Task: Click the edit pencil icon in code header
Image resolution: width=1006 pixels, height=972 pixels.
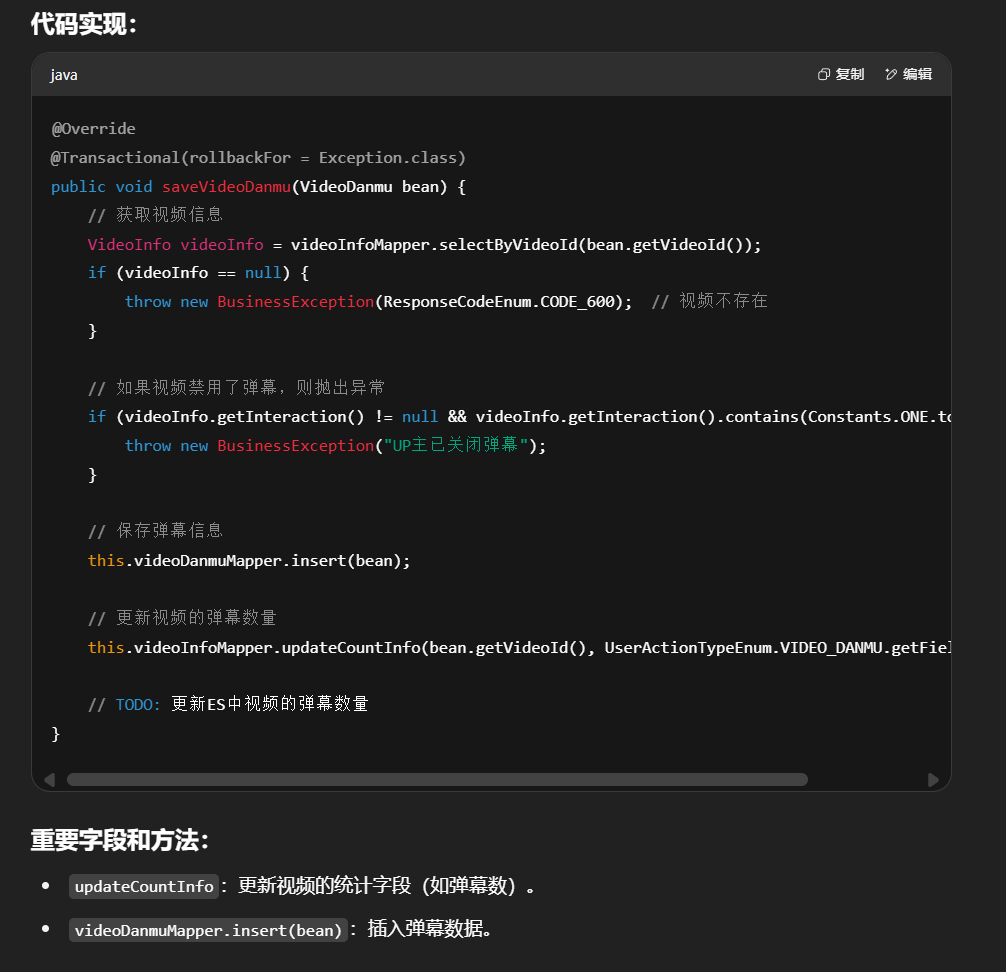Action: pos(891,74)
